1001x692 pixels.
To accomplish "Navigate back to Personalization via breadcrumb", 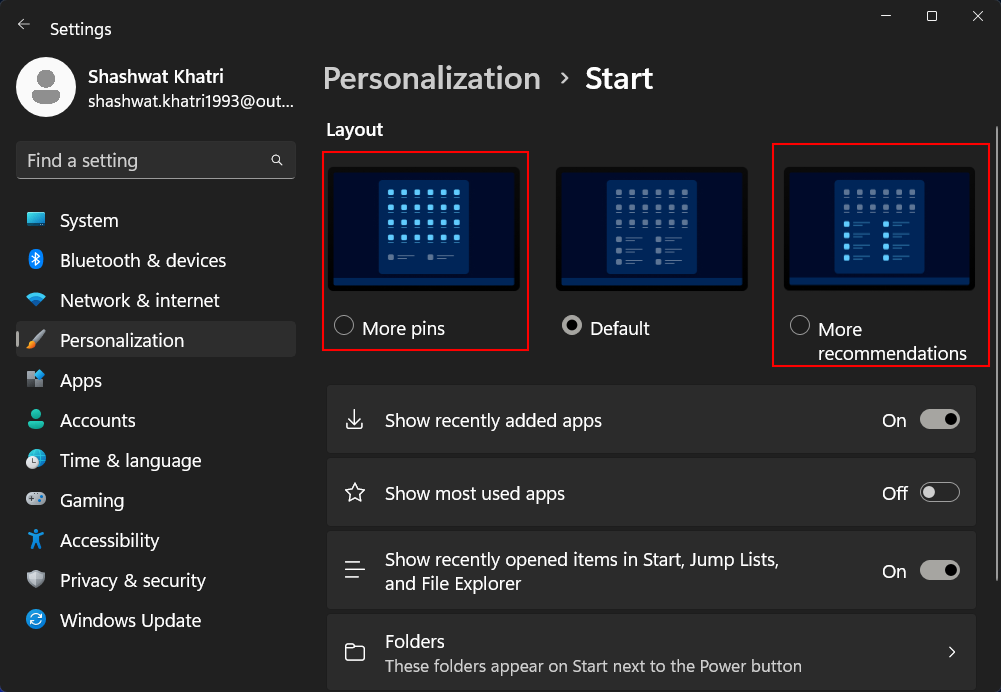I will [x=431, y=78].
